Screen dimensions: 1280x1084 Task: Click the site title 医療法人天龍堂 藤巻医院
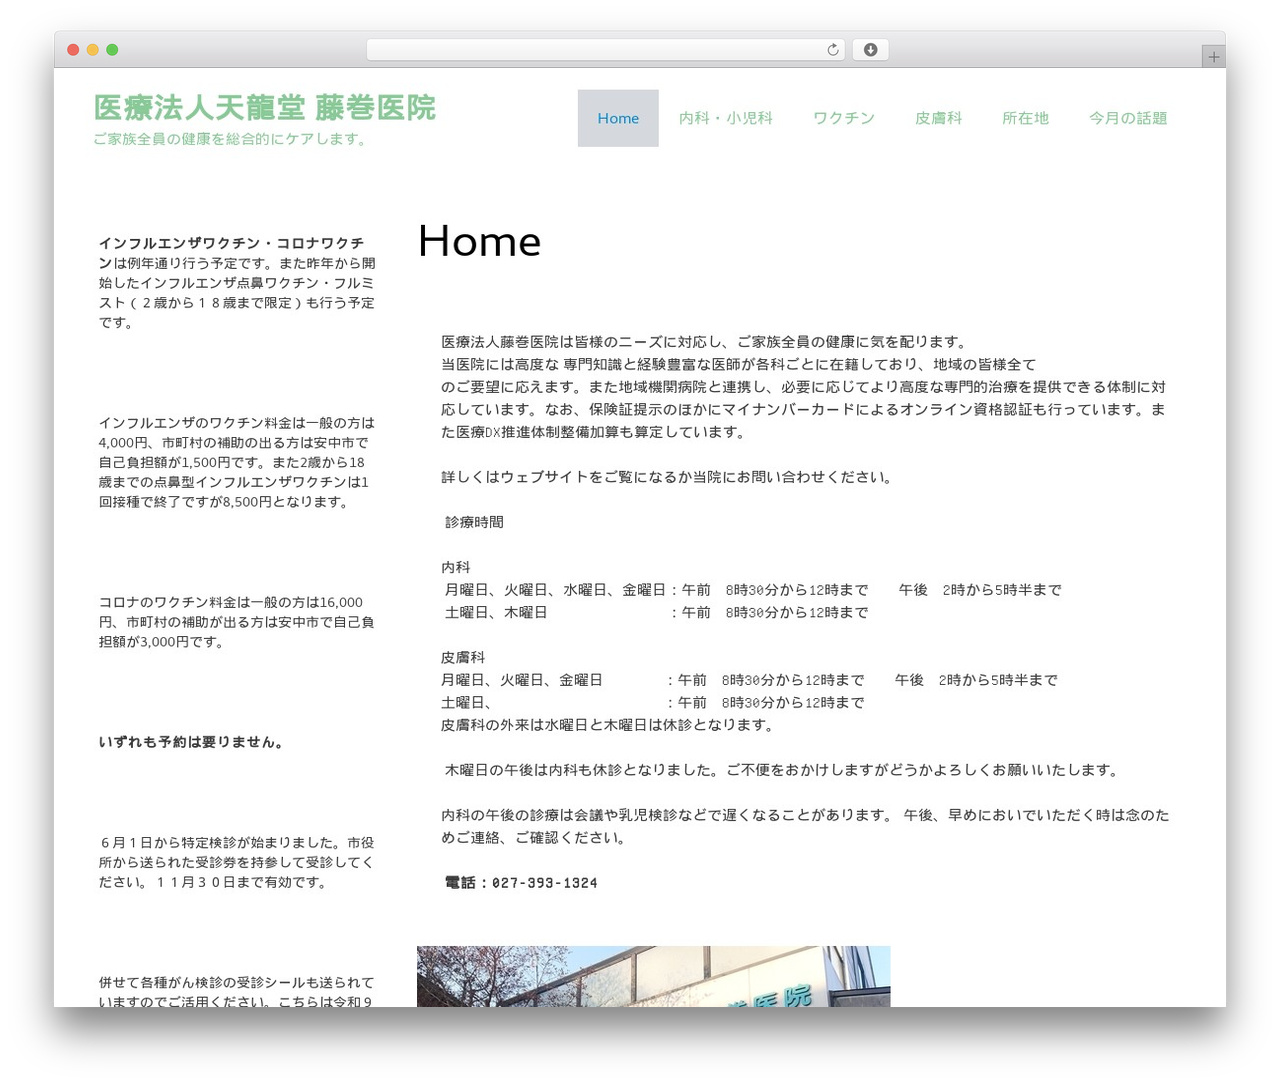(265, 108)
